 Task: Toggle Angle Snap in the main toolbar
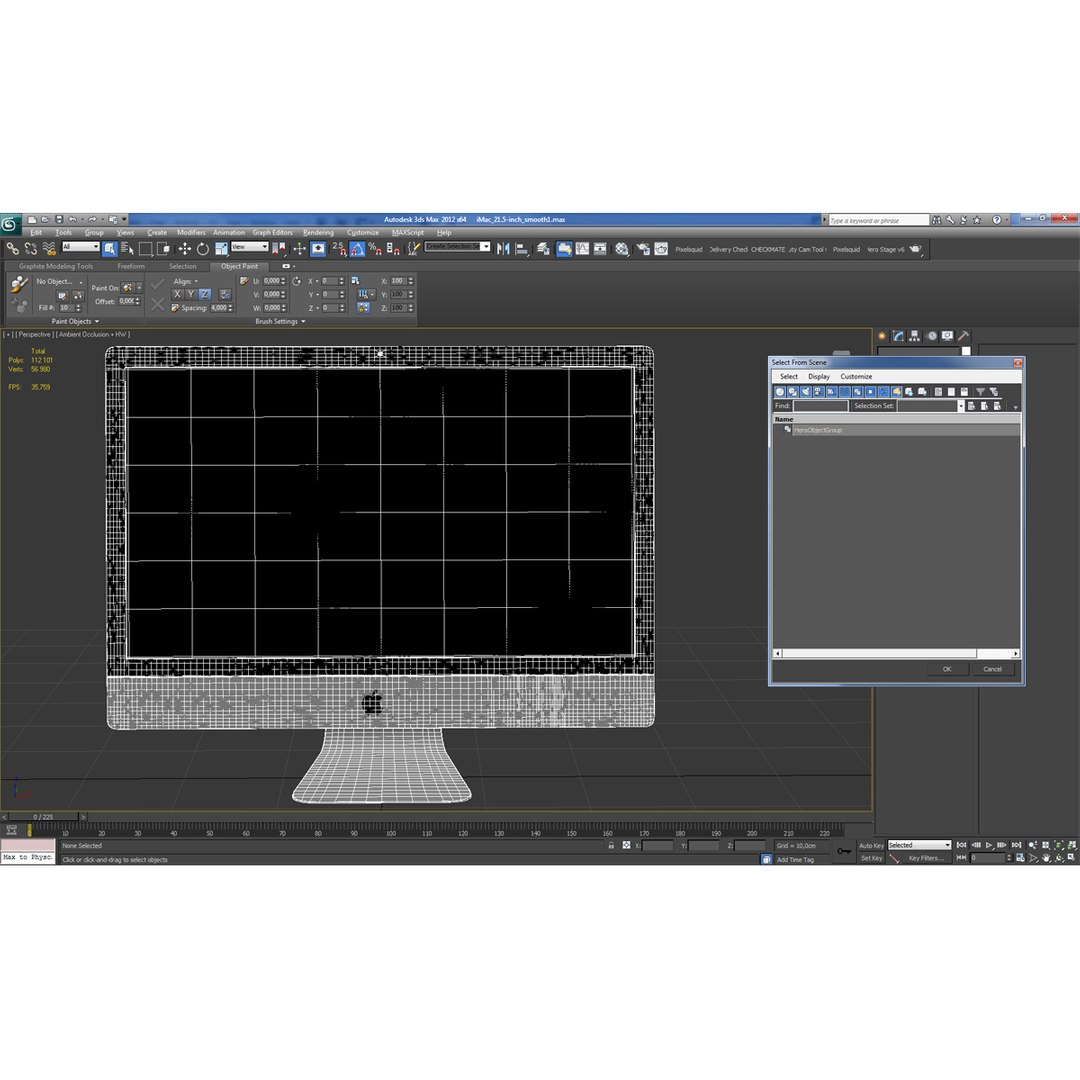point(357,249)
